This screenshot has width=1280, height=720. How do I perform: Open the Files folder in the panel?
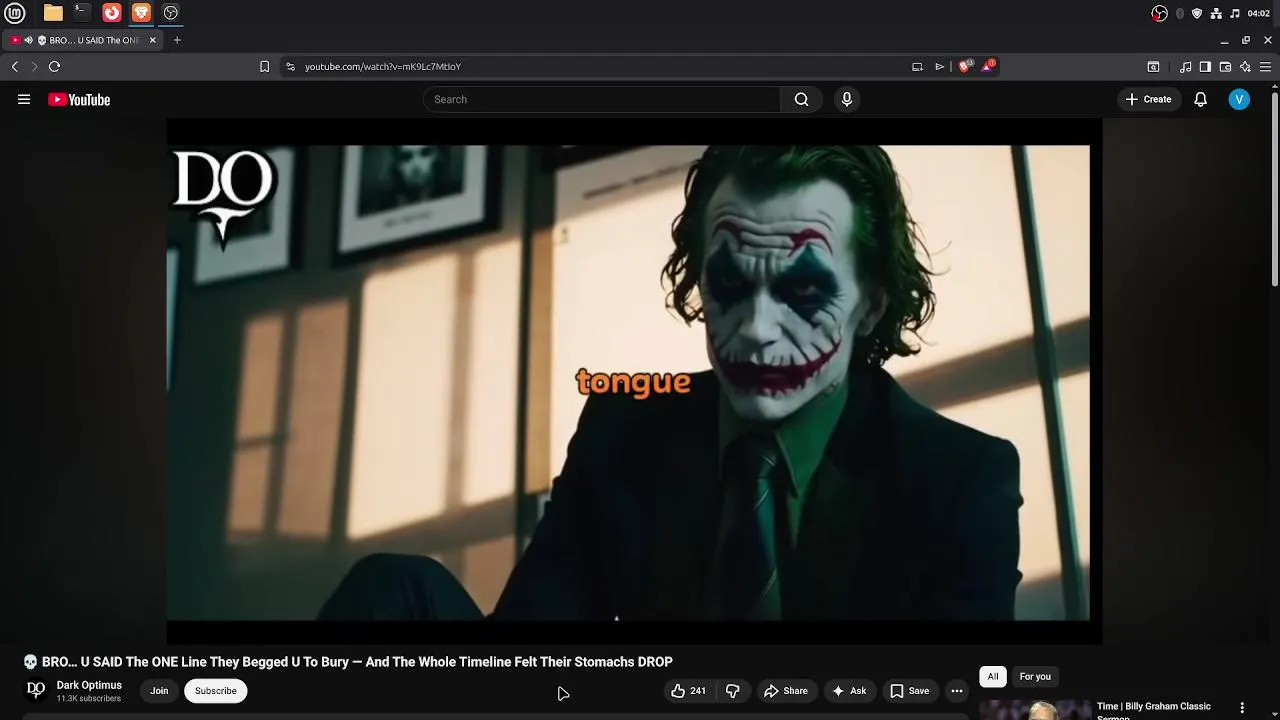[53, 13]
